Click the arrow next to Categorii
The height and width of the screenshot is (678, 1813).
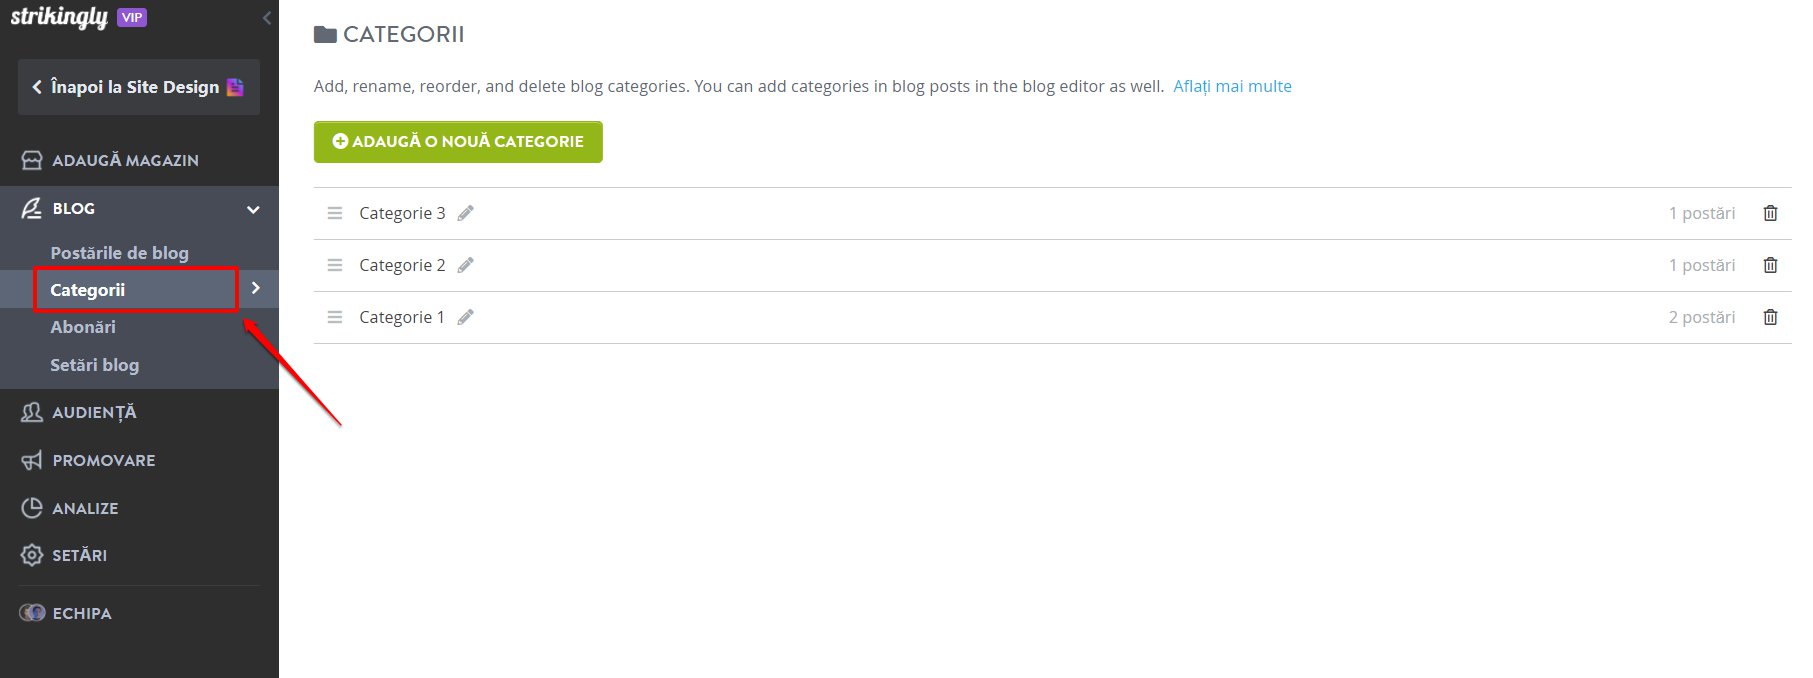pyautogui.click(x=256, y=288)
